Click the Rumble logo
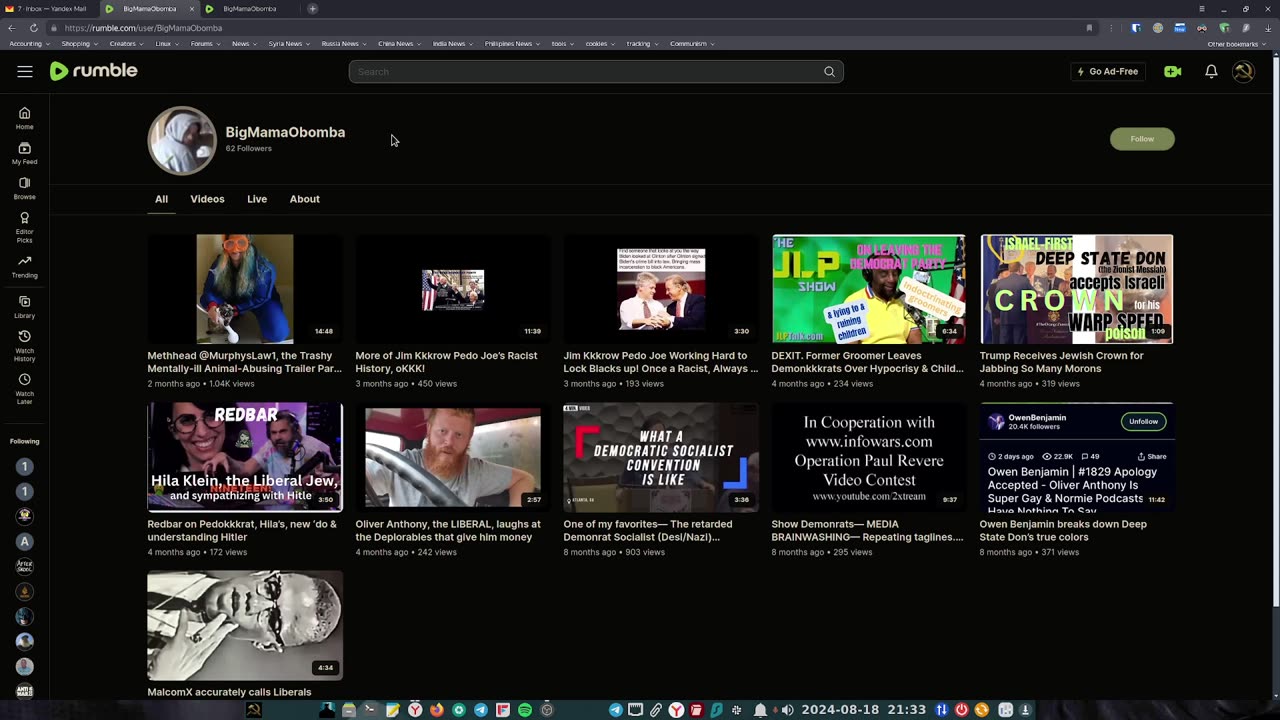This screenshot has height=720, width=1280. (x=94, y=71)
